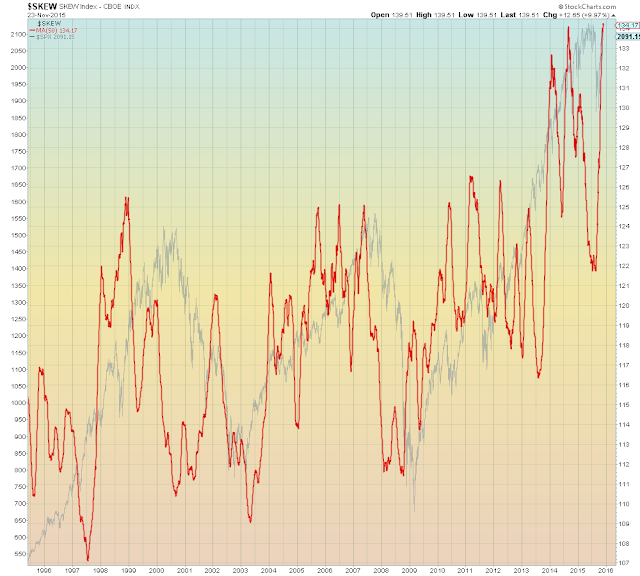This screenshot has width=640, height=576.
Task: Select the MA(50) 134.17 legend entry
Action: (x=53, y=30)
